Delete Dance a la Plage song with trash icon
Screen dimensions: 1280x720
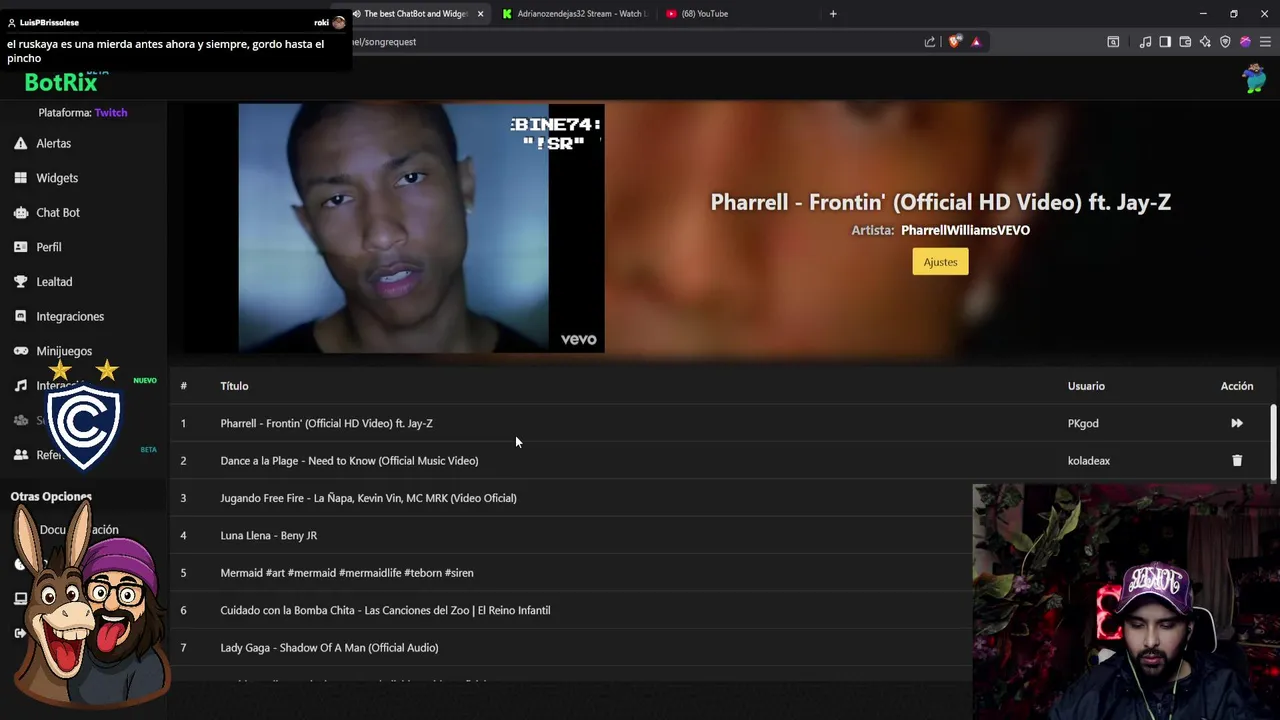tap(1237, 461)
